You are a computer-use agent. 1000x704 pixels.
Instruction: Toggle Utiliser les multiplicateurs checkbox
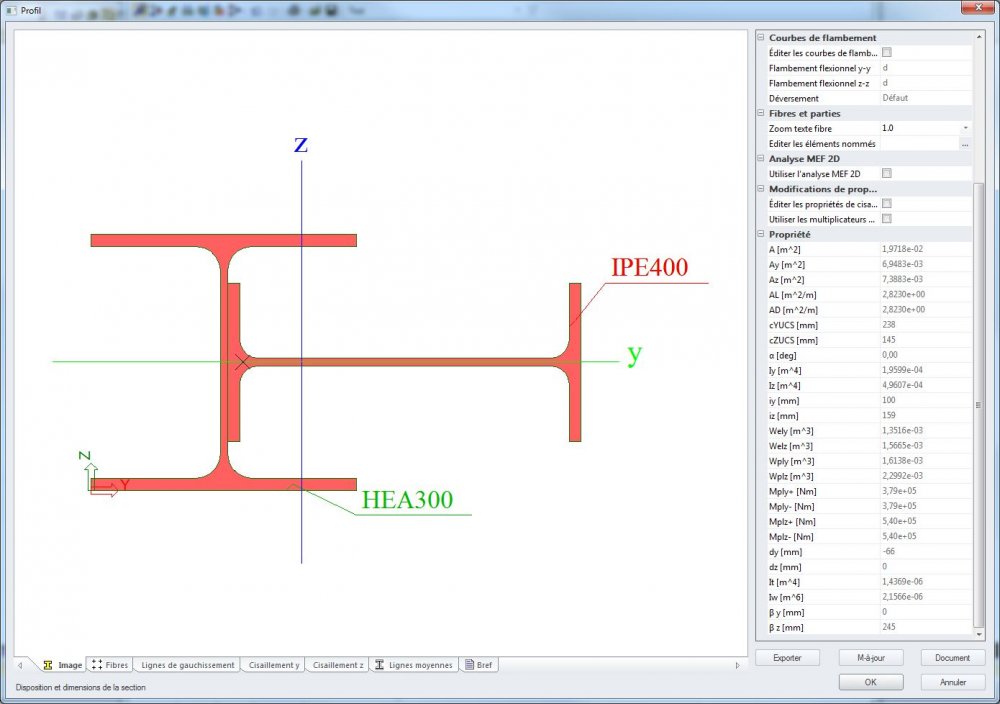pos(886,219)
